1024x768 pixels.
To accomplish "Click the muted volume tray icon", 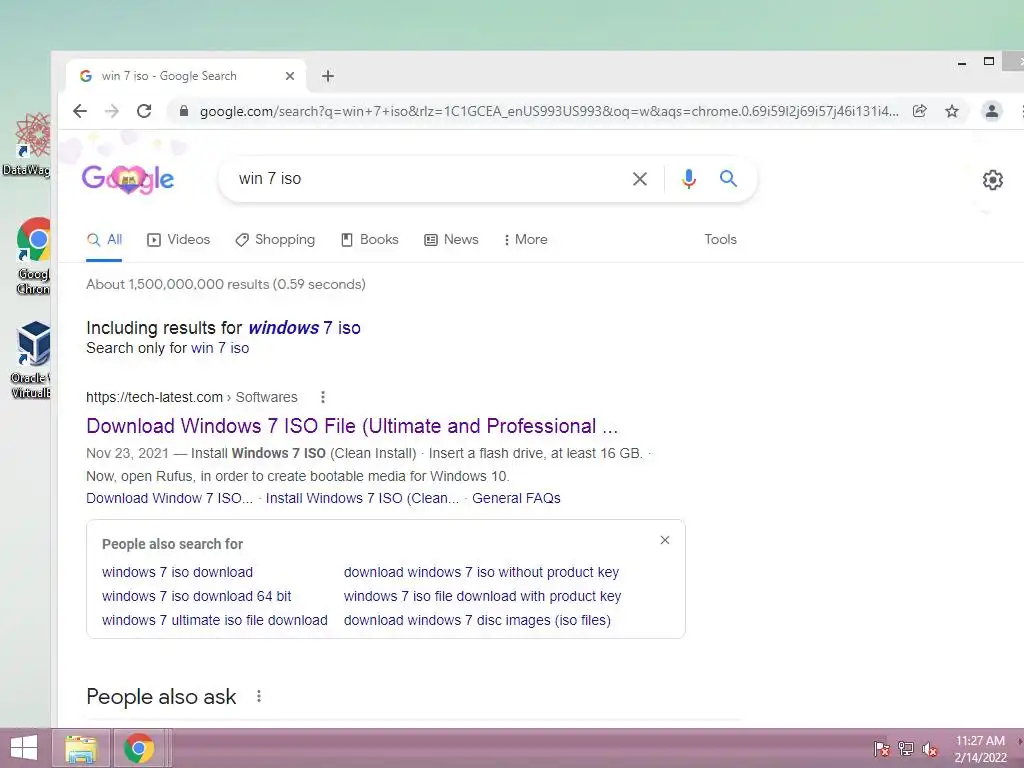I will [x=929, y=748].
